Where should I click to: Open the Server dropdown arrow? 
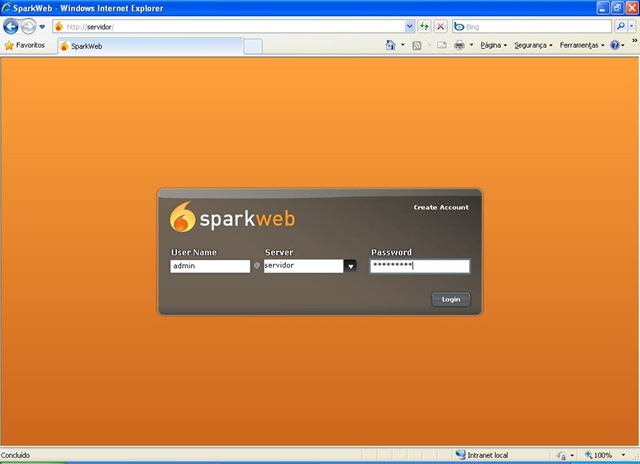point(351,266)
